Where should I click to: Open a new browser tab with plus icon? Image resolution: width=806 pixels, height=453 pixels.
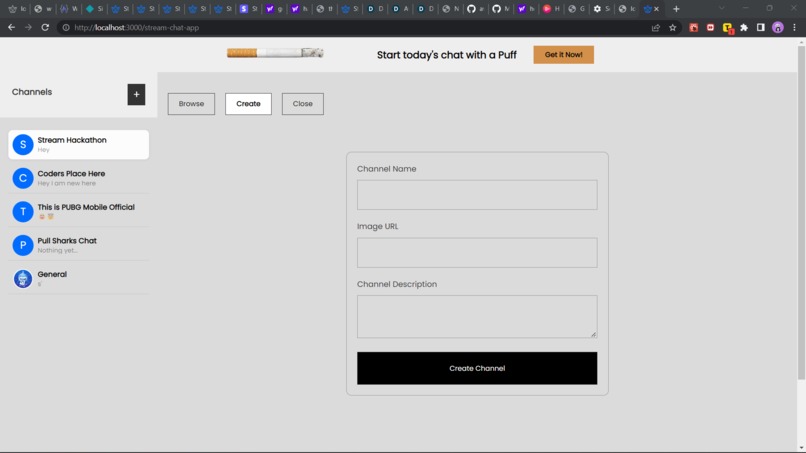(x=676, y=9)
